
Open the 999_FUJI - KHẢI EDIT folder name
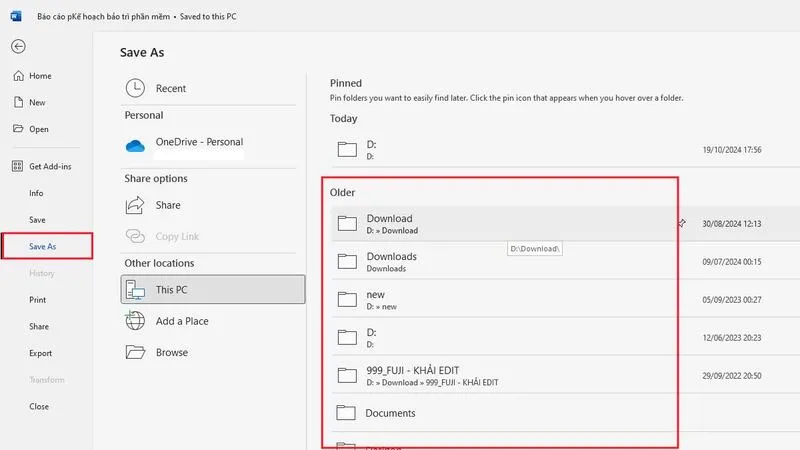coord(413,370)
